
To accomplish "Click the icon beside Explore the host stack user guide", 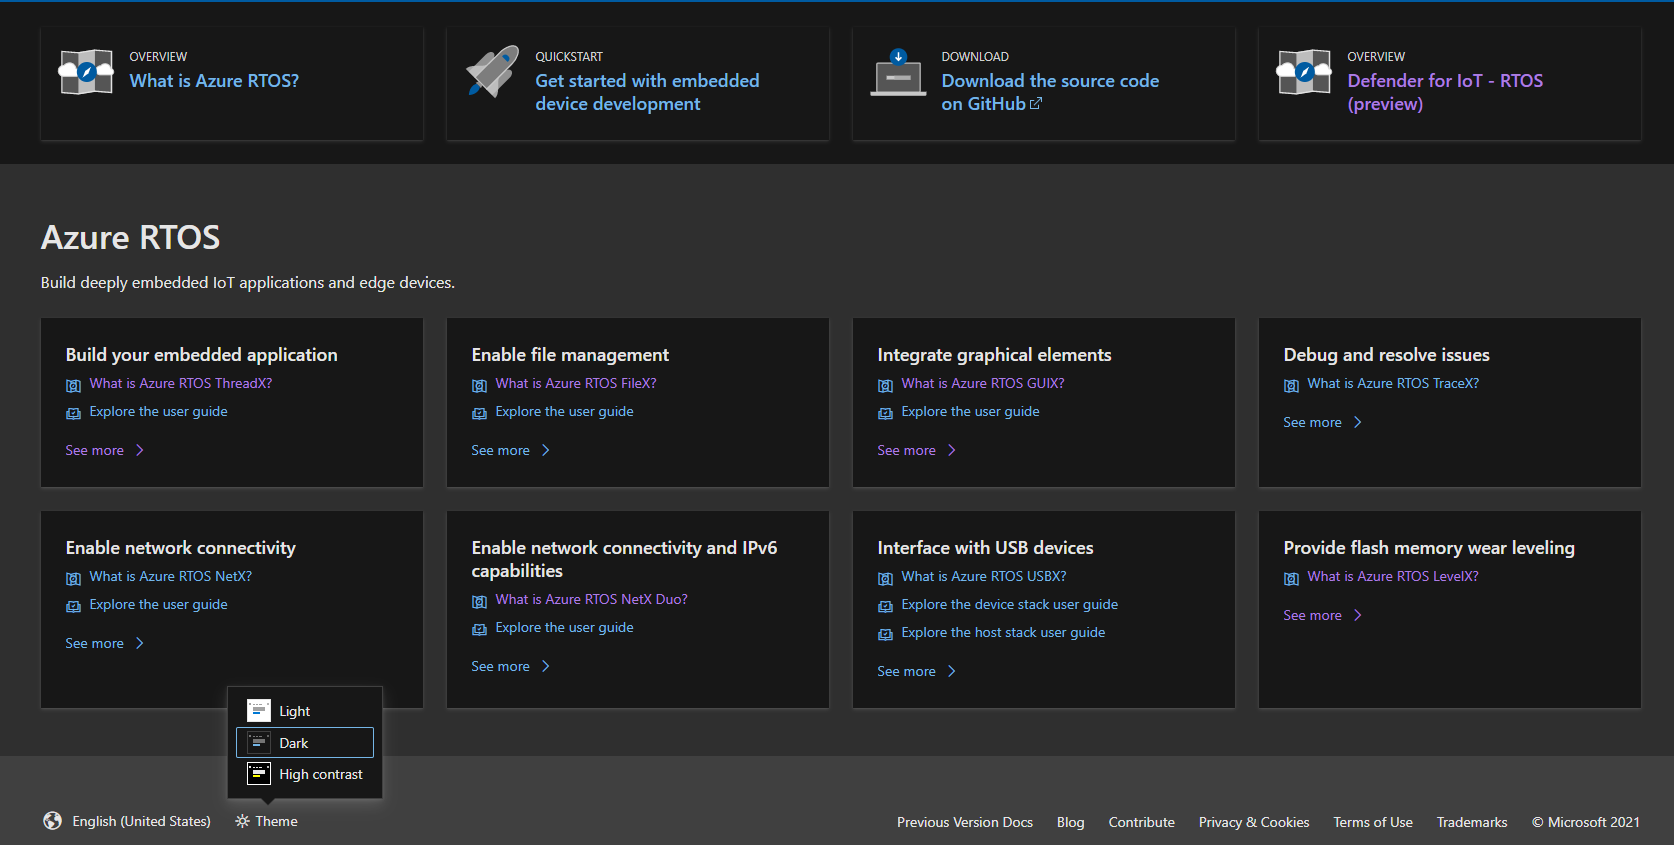I will tap(885, 634).
